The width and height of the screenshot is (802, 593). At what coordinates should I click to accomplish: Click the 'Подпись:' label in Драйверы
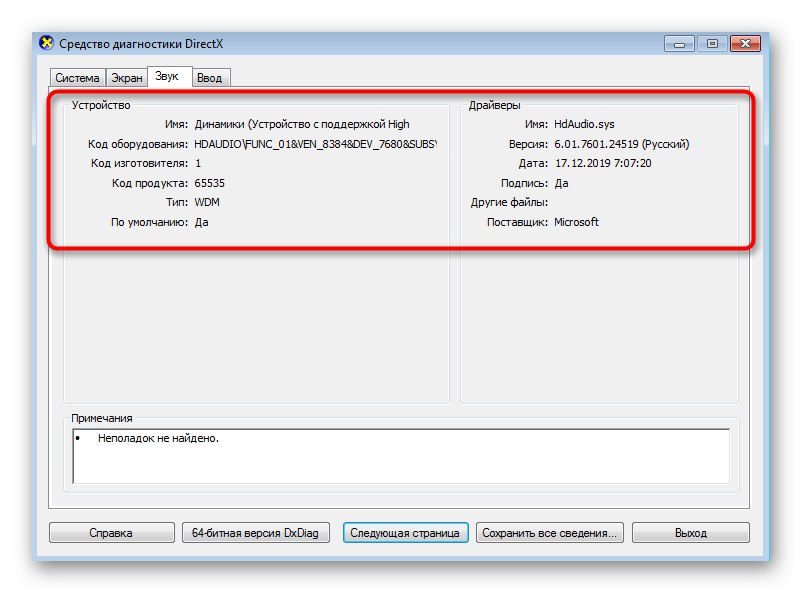click(x=524, y=183)
